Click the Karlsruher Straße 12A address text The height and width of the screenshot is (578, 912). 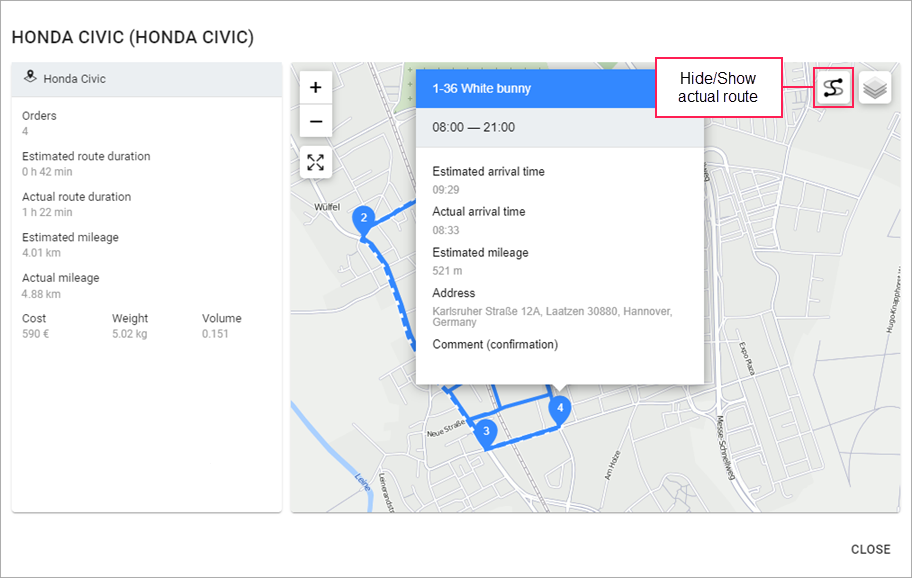click(552, 317)
